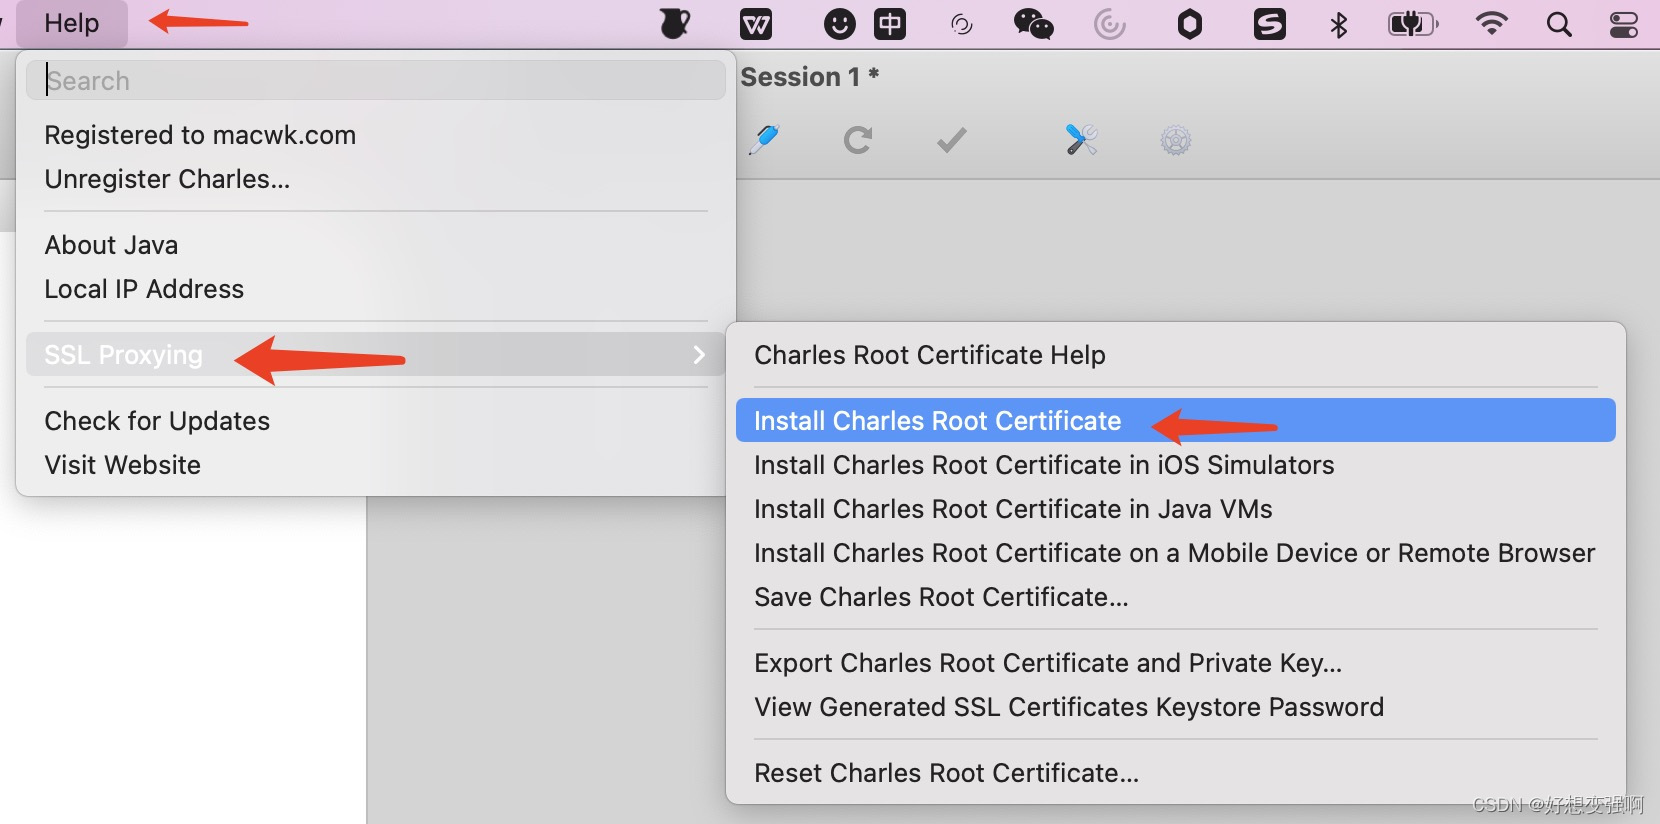Image resolution: width=1660 pixels, height=824 pixels.
Task: Open WeChat icon in menu bar
Action: point(1033,24)
